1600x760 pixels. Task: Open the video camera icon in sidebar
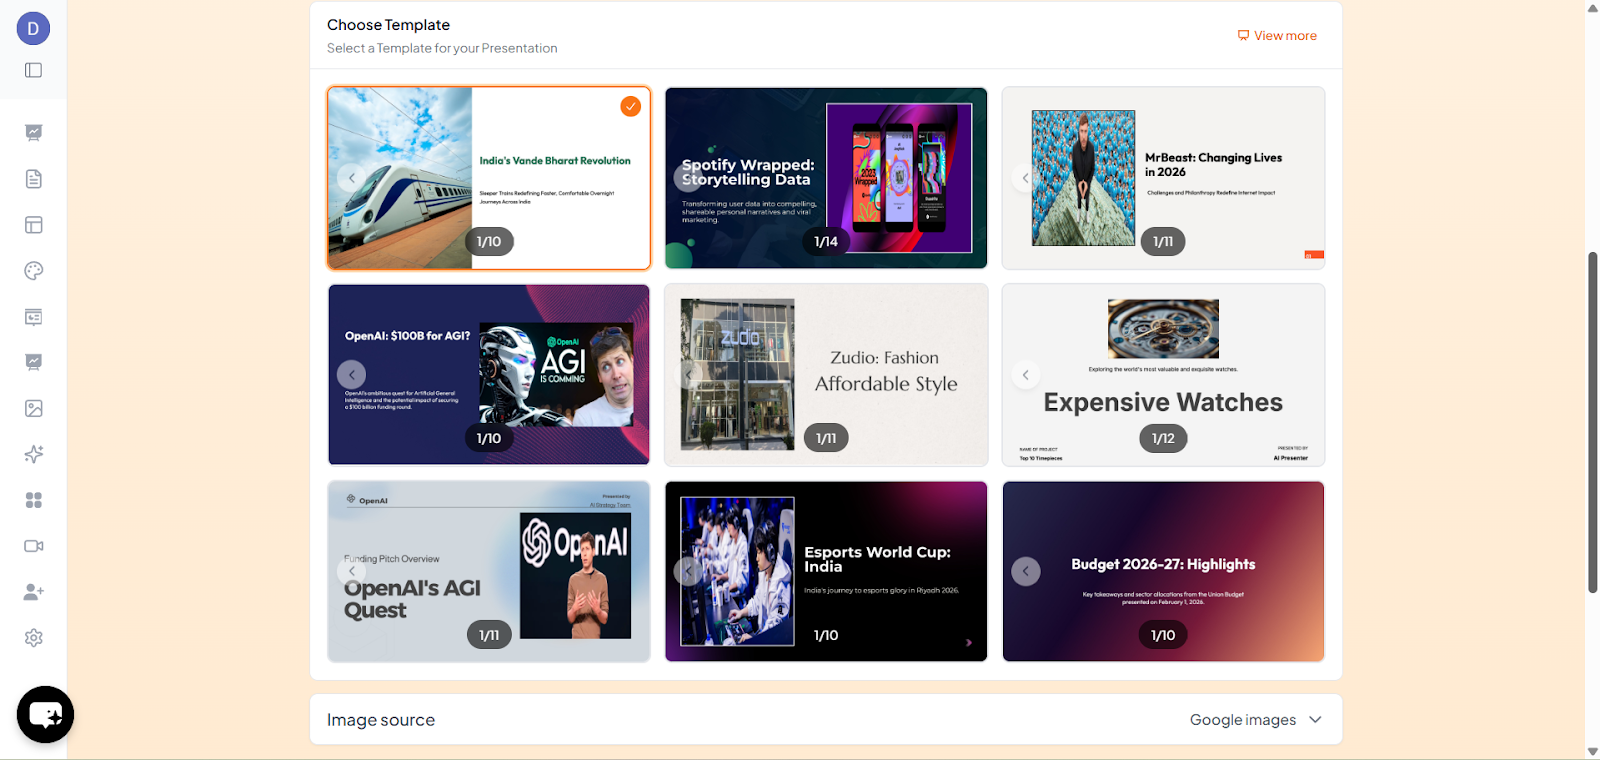point(33,546)
